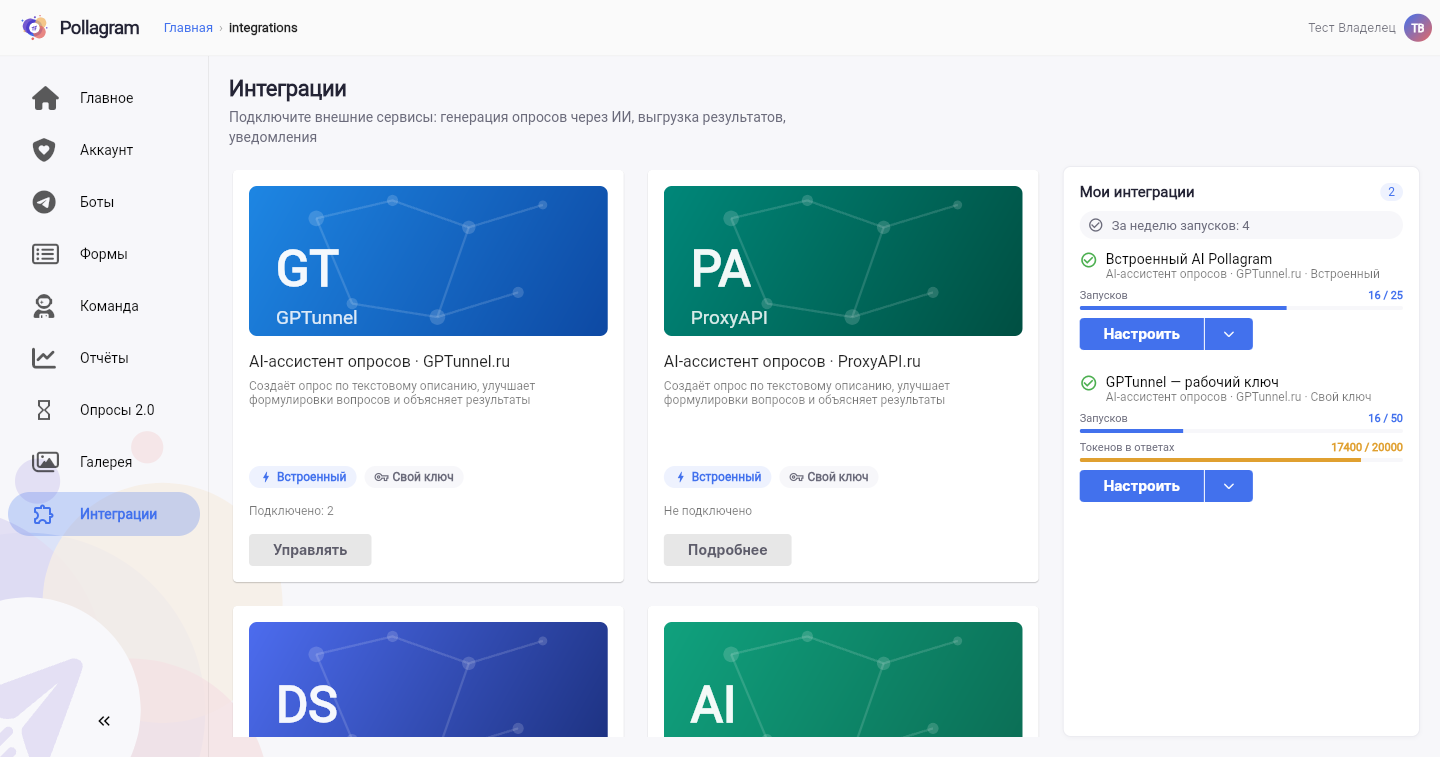Image resolution: width=1440 pixels, height=757 pixels.
Task: Click the Встроенный AI Pollagram title
Action: (x=1189, y=259)
